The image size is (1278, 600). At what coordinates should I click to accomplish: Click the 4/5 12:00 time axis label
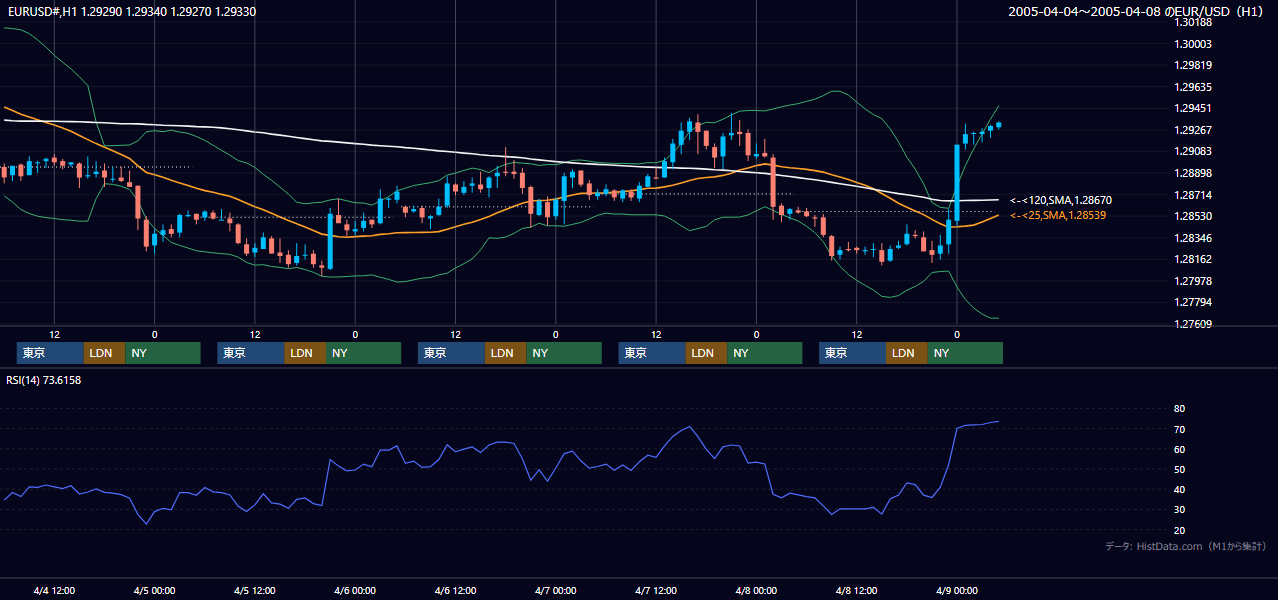[x=255, y=590]
